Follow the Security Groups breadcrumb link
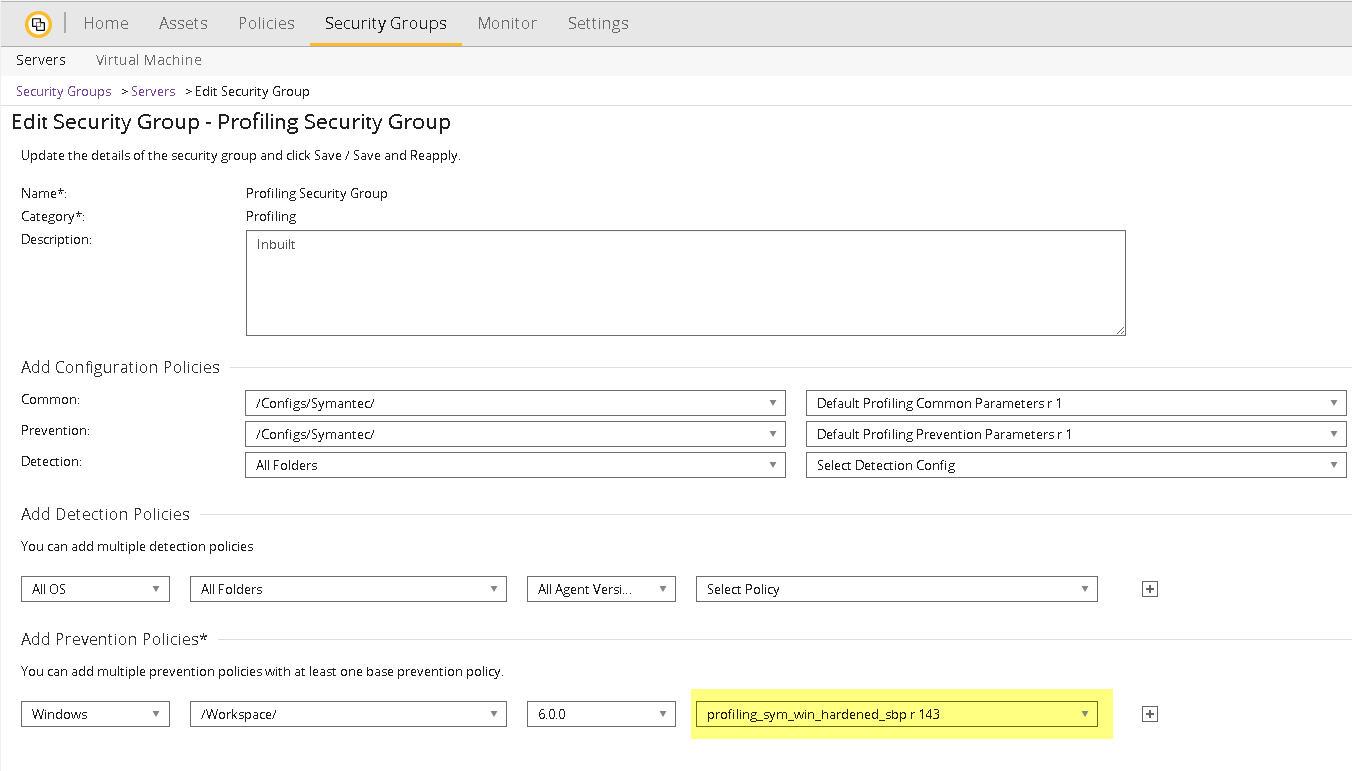 [x=63, y=91]
